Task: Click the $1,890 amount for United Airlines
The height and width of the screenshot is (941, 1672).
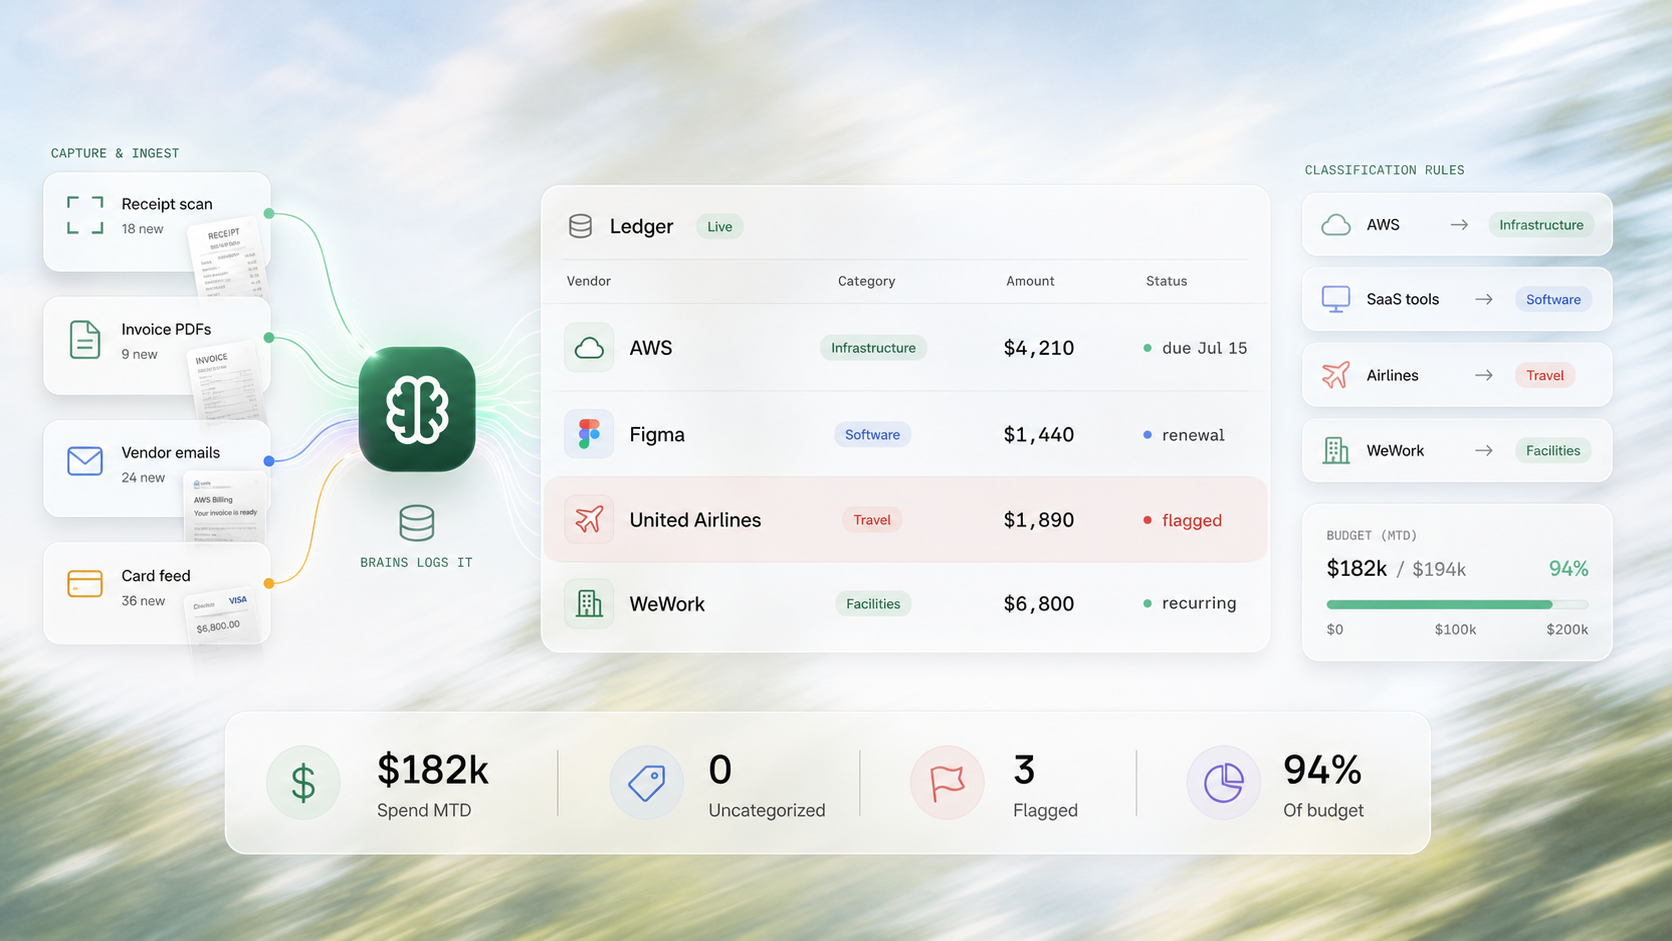Action: (1039, 520)
